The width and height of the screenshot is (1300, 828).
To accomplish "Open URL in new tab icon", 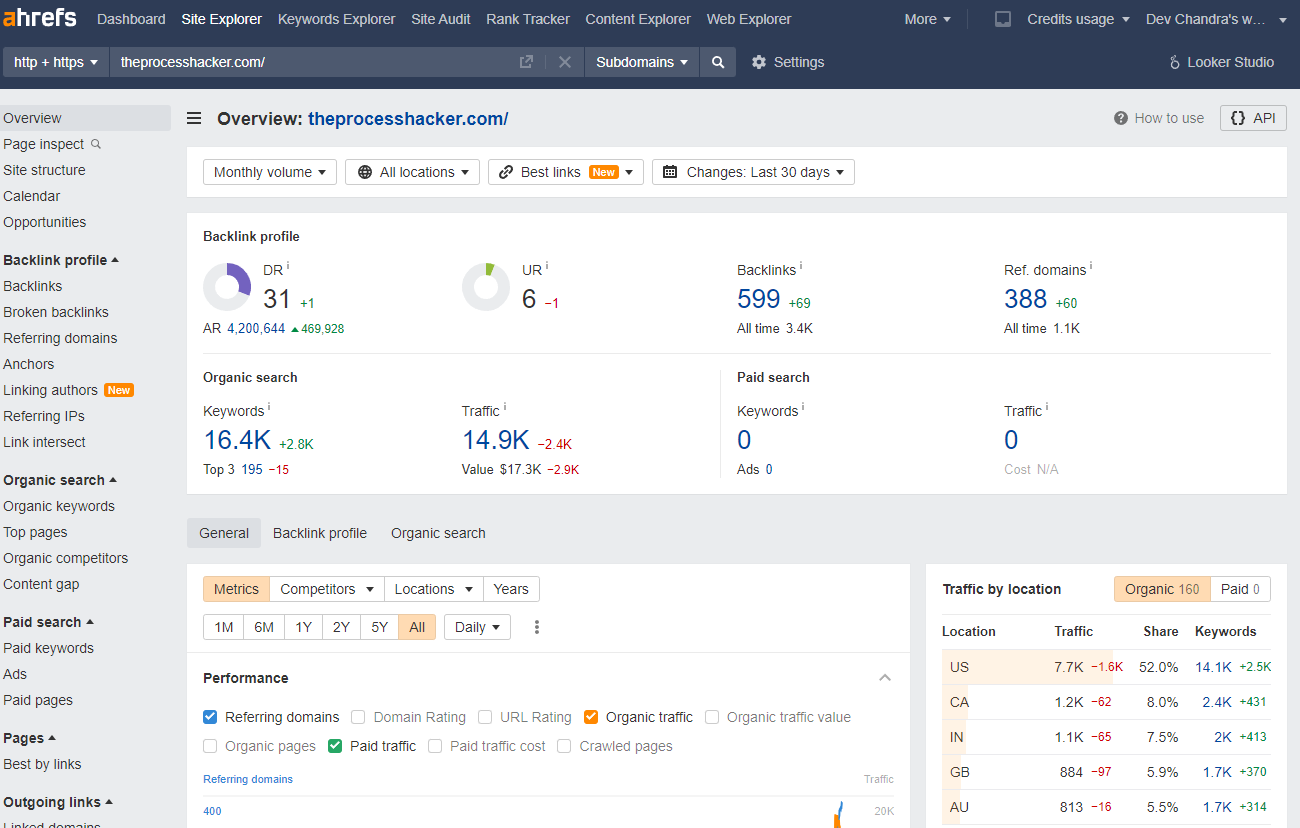I will point(526,62).
